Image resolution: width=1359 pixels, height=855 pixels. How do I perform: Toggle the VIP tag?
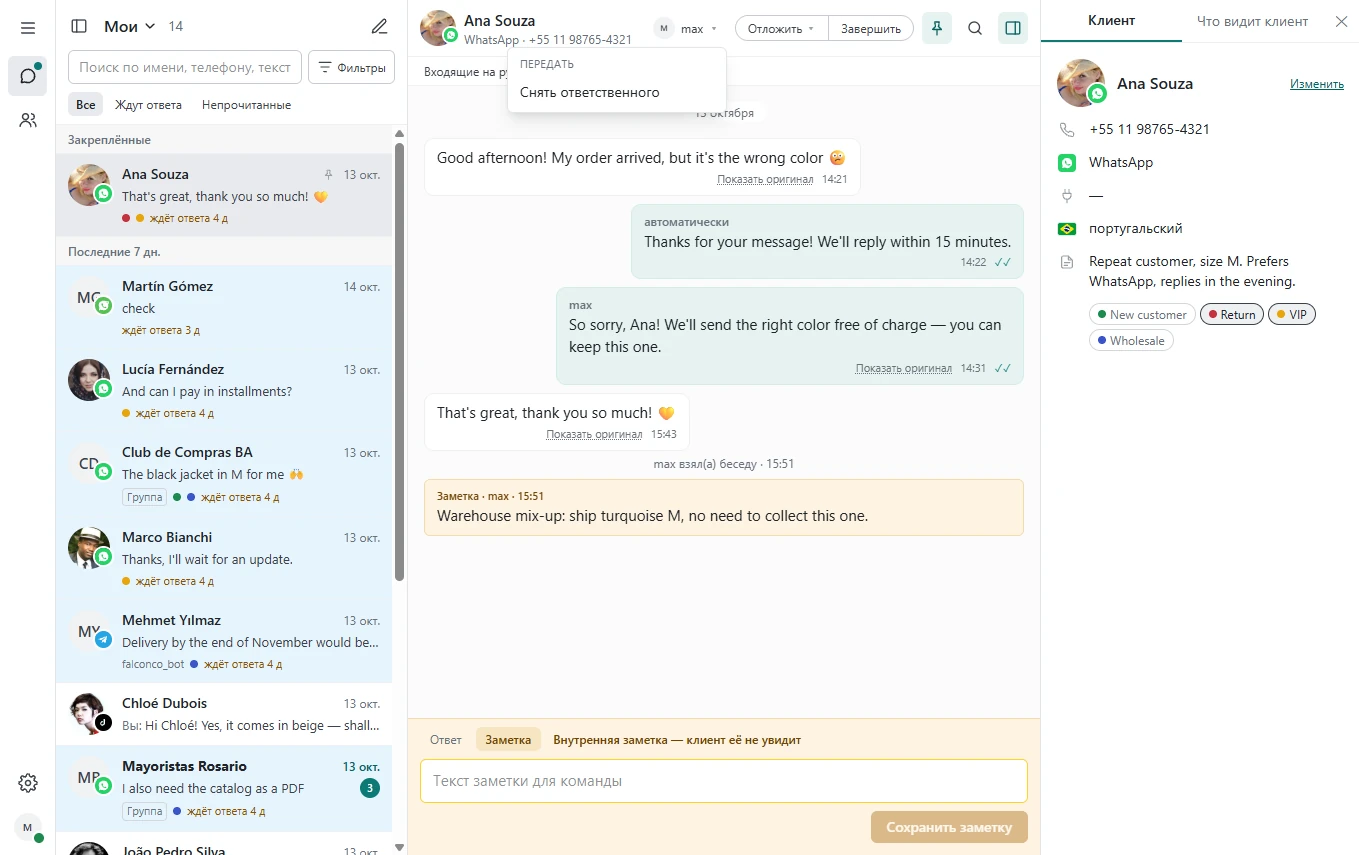[x=1292, y=315]
